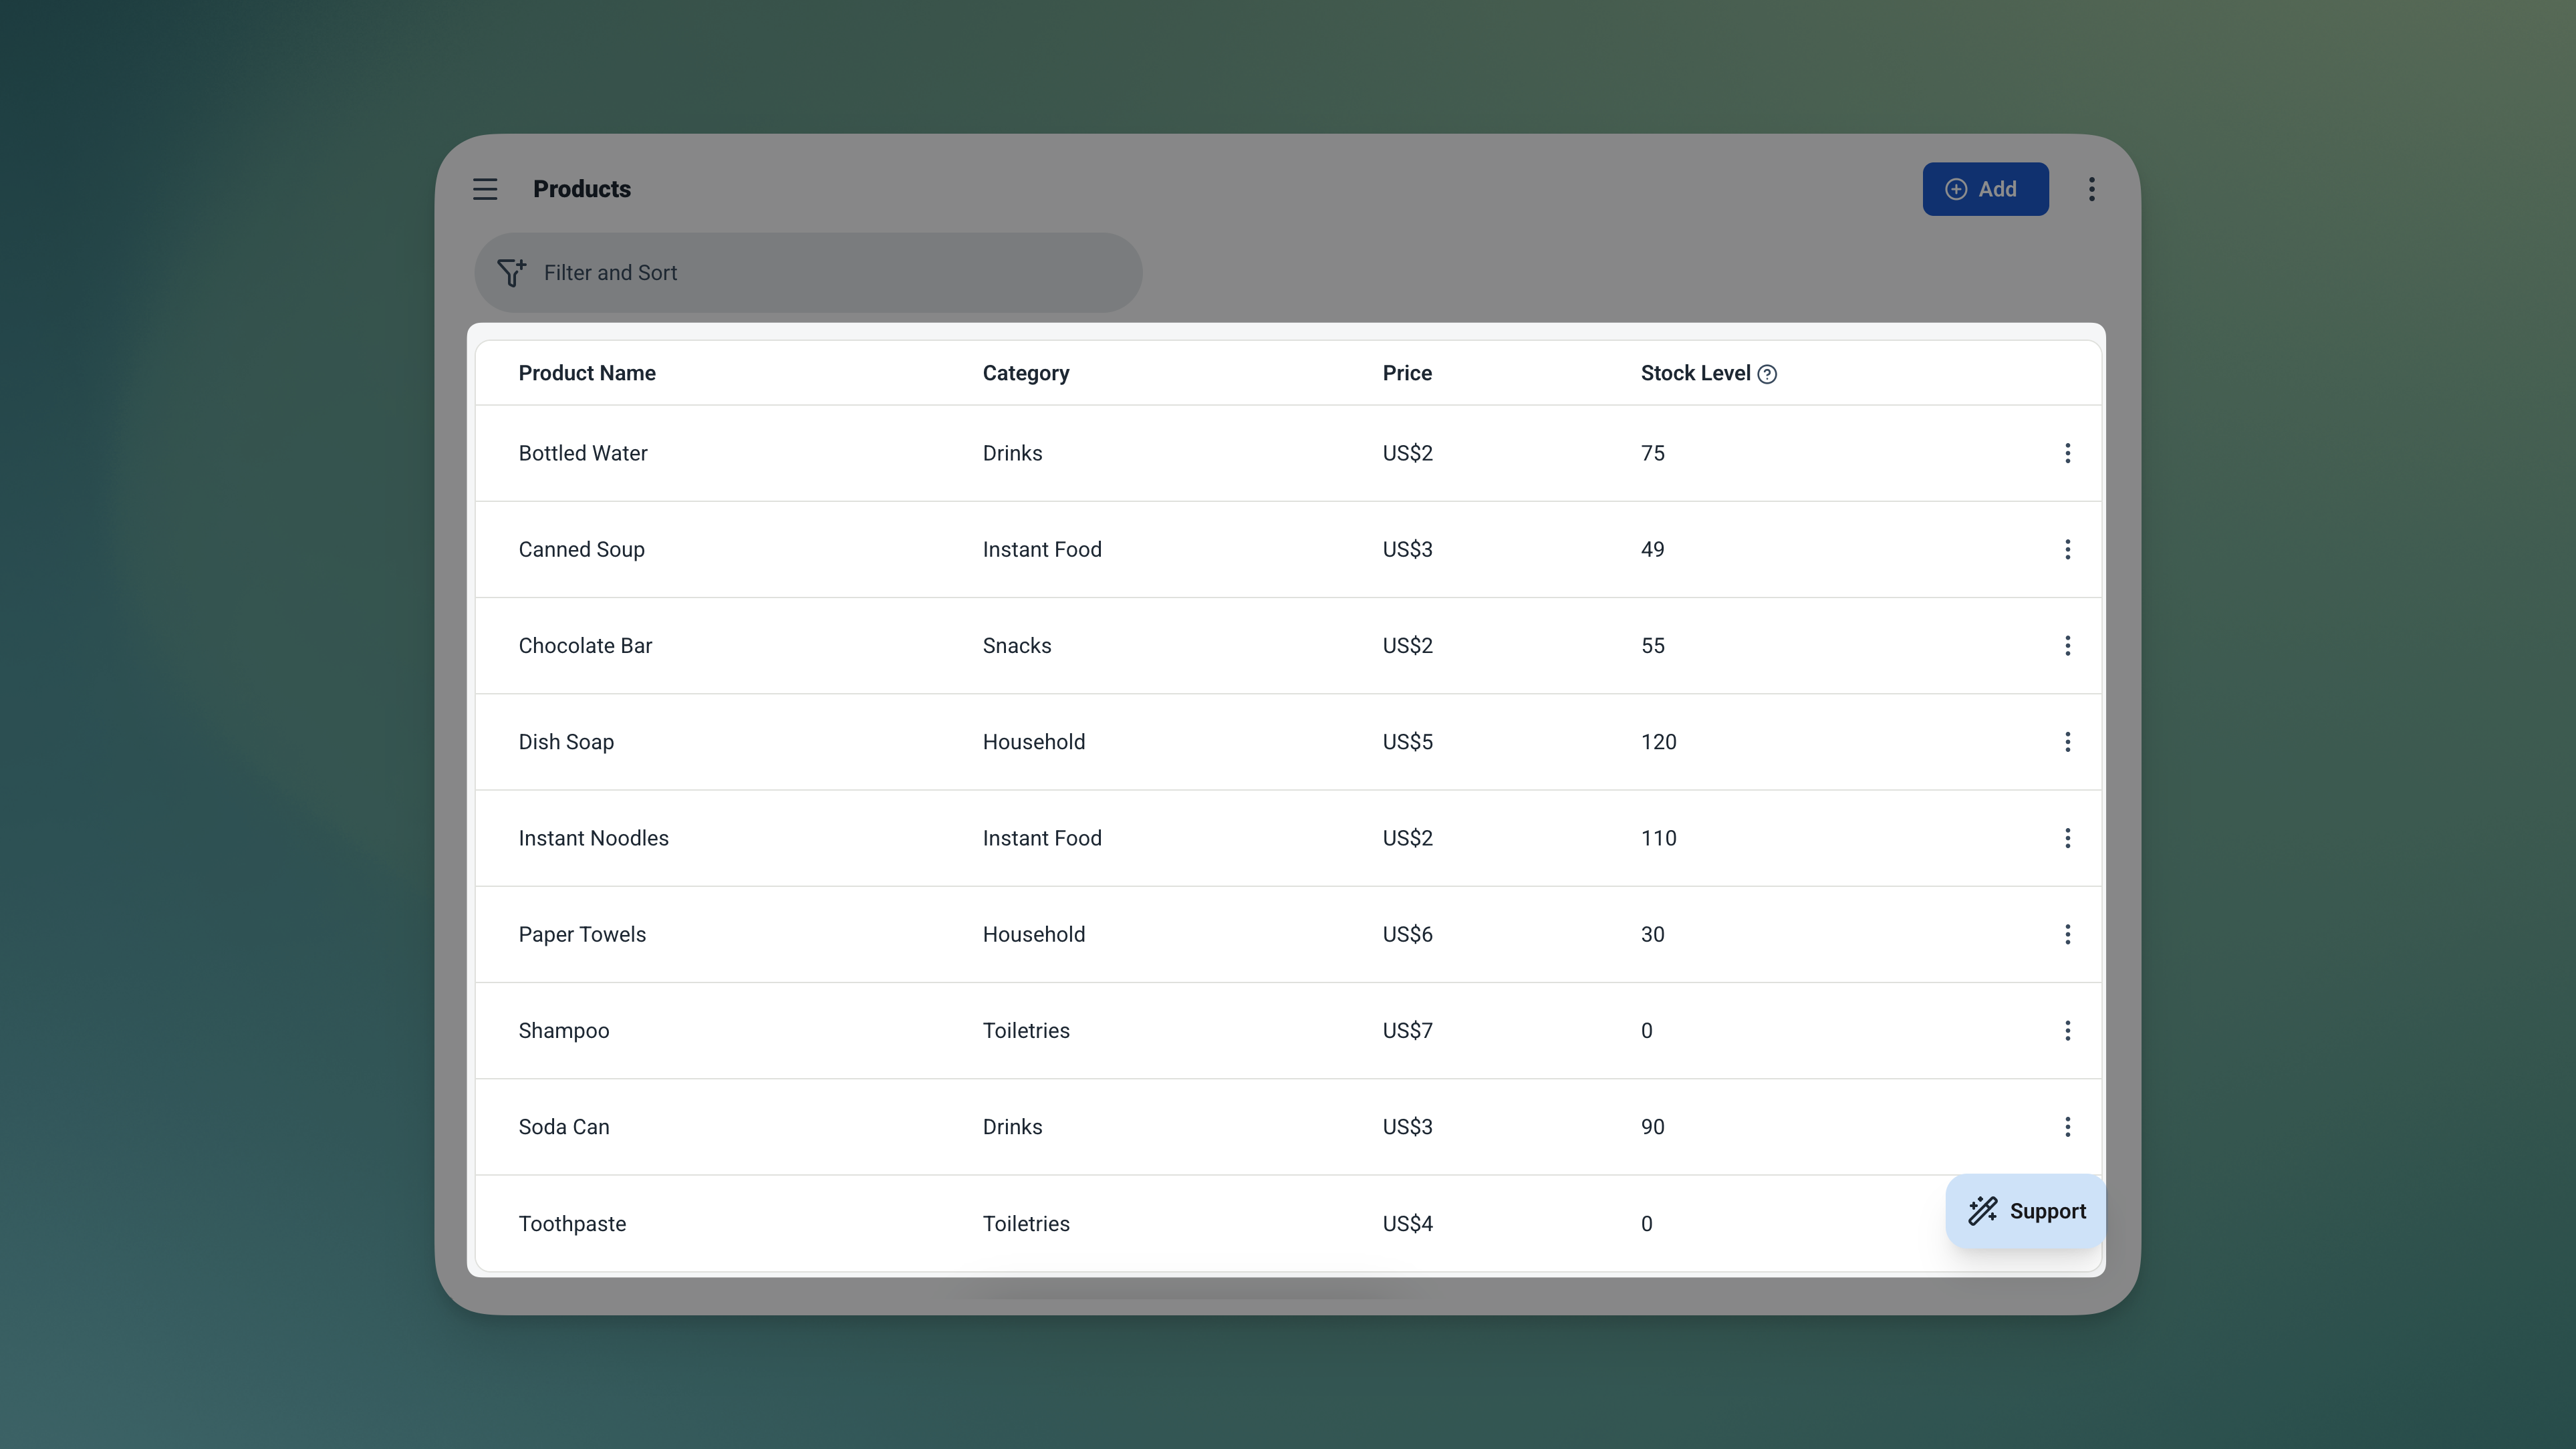Open row actions for Soda Can

pos(2067,1127)
